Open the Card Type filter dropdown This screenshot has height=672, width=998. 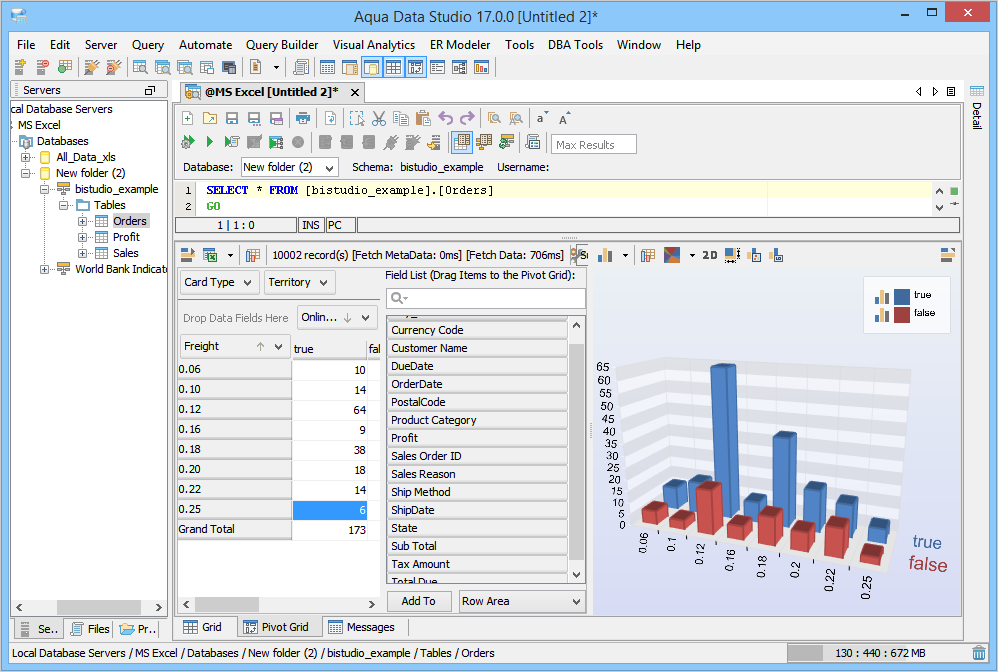220,282
